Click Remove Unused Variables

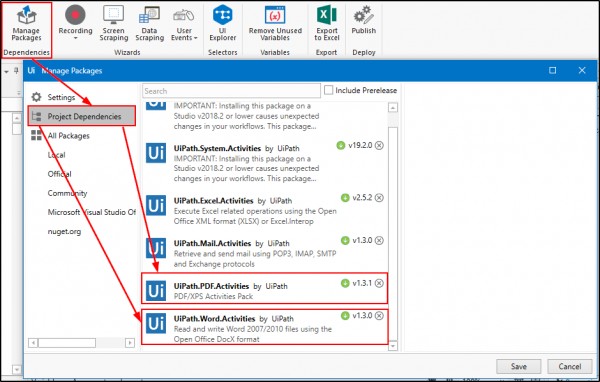275,24
